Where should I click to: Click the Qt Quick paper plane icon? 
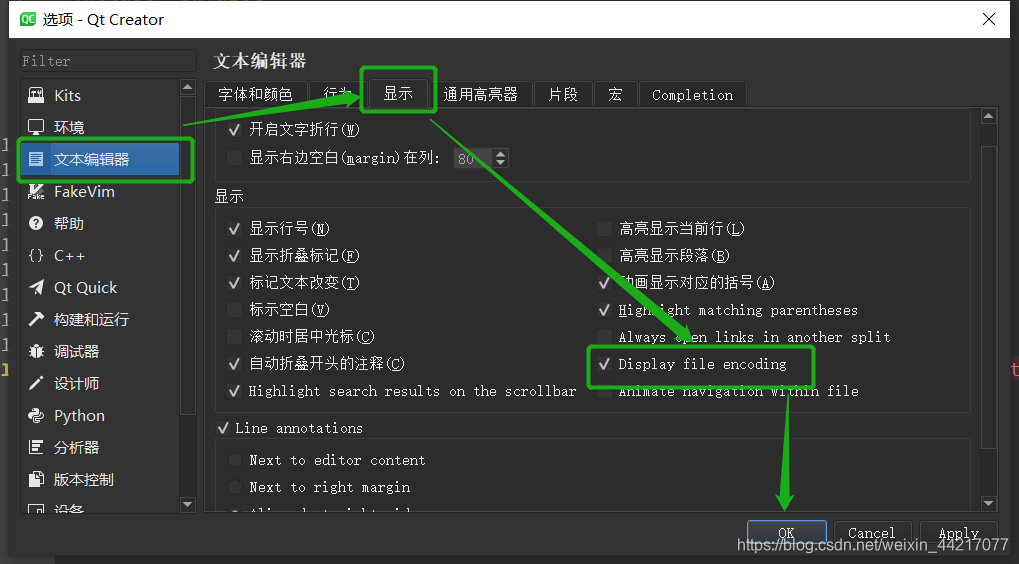36,287
